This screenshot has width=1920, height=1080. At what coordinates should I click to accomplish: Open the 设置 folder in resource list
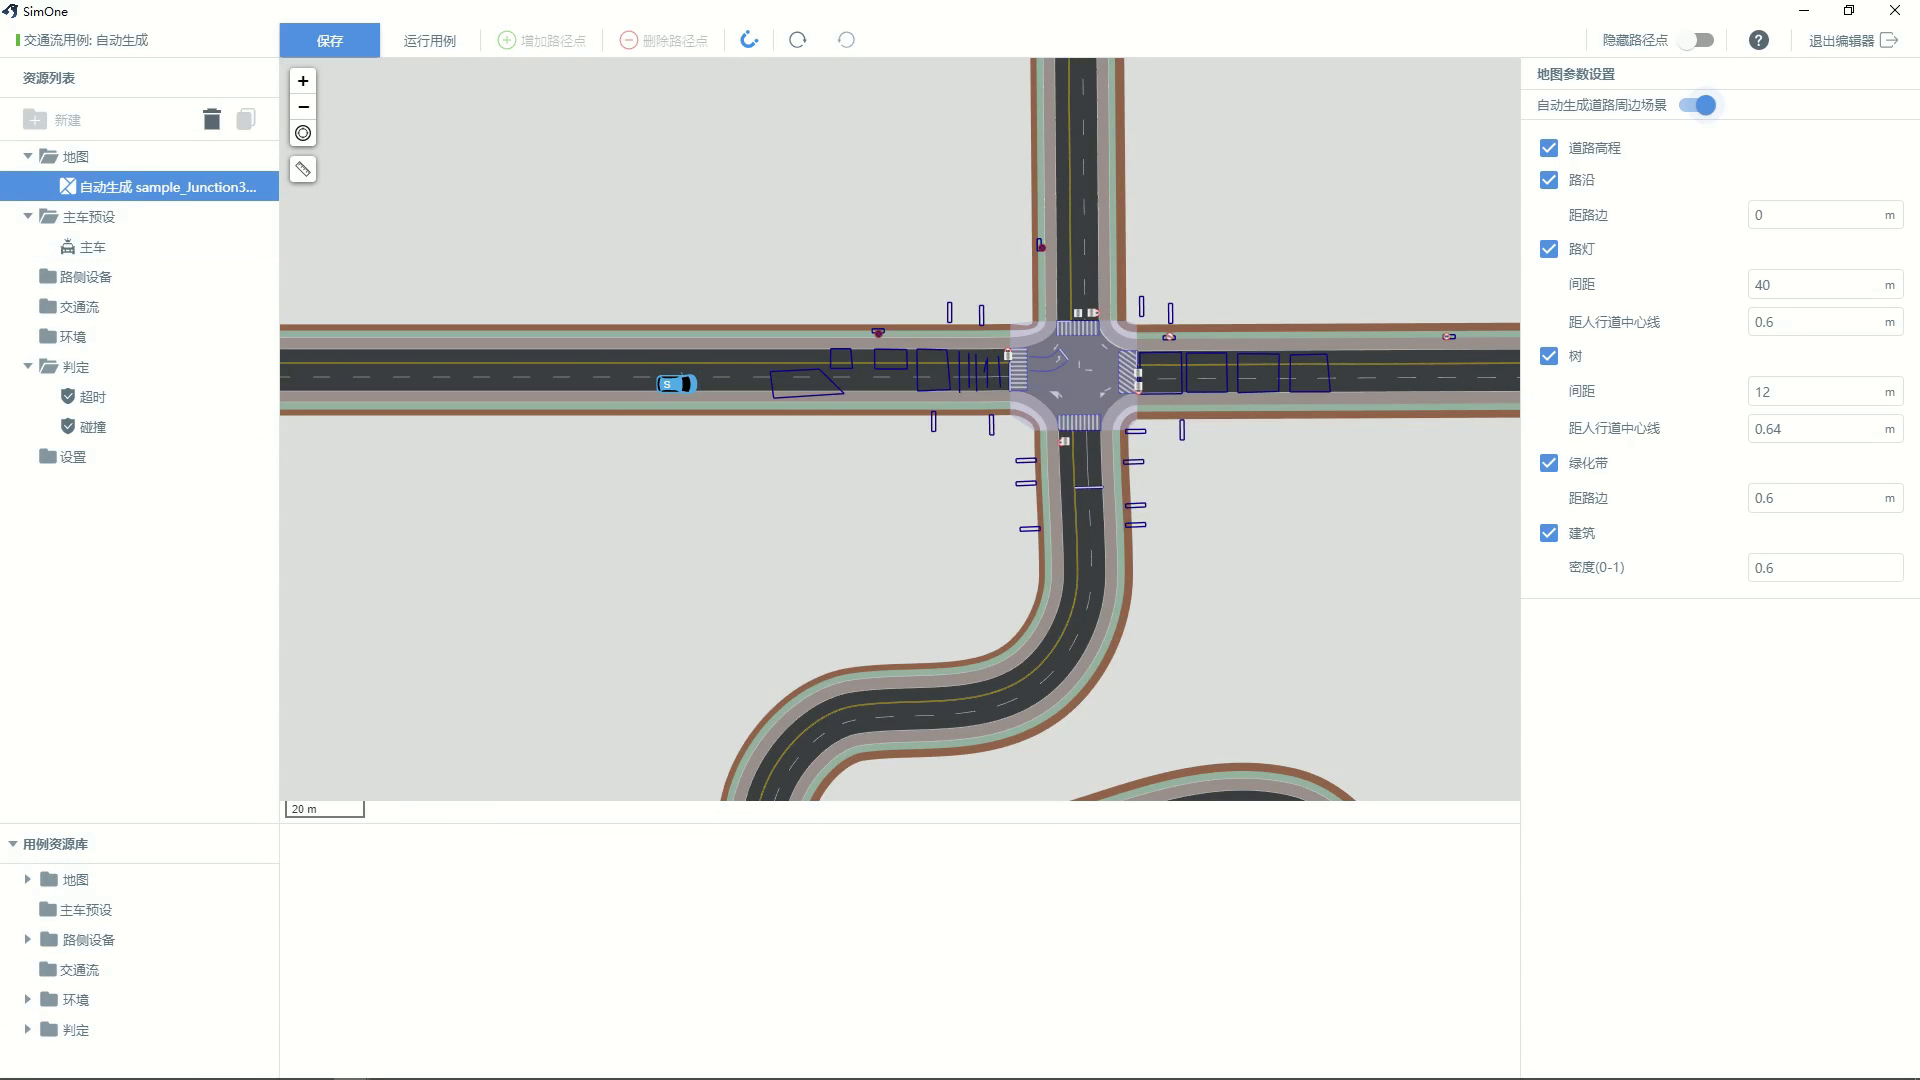pyautogui.click(x=63, y=457)
